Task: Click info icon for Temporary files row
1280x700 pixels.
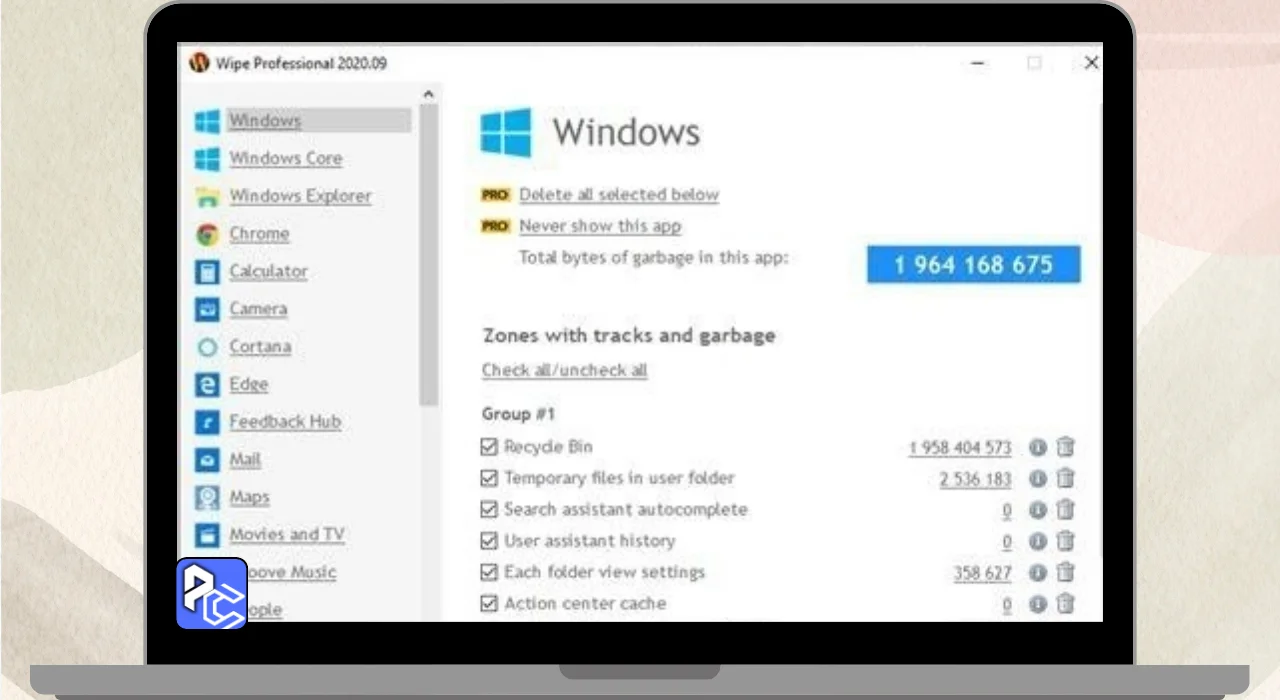Action: 1038,479
